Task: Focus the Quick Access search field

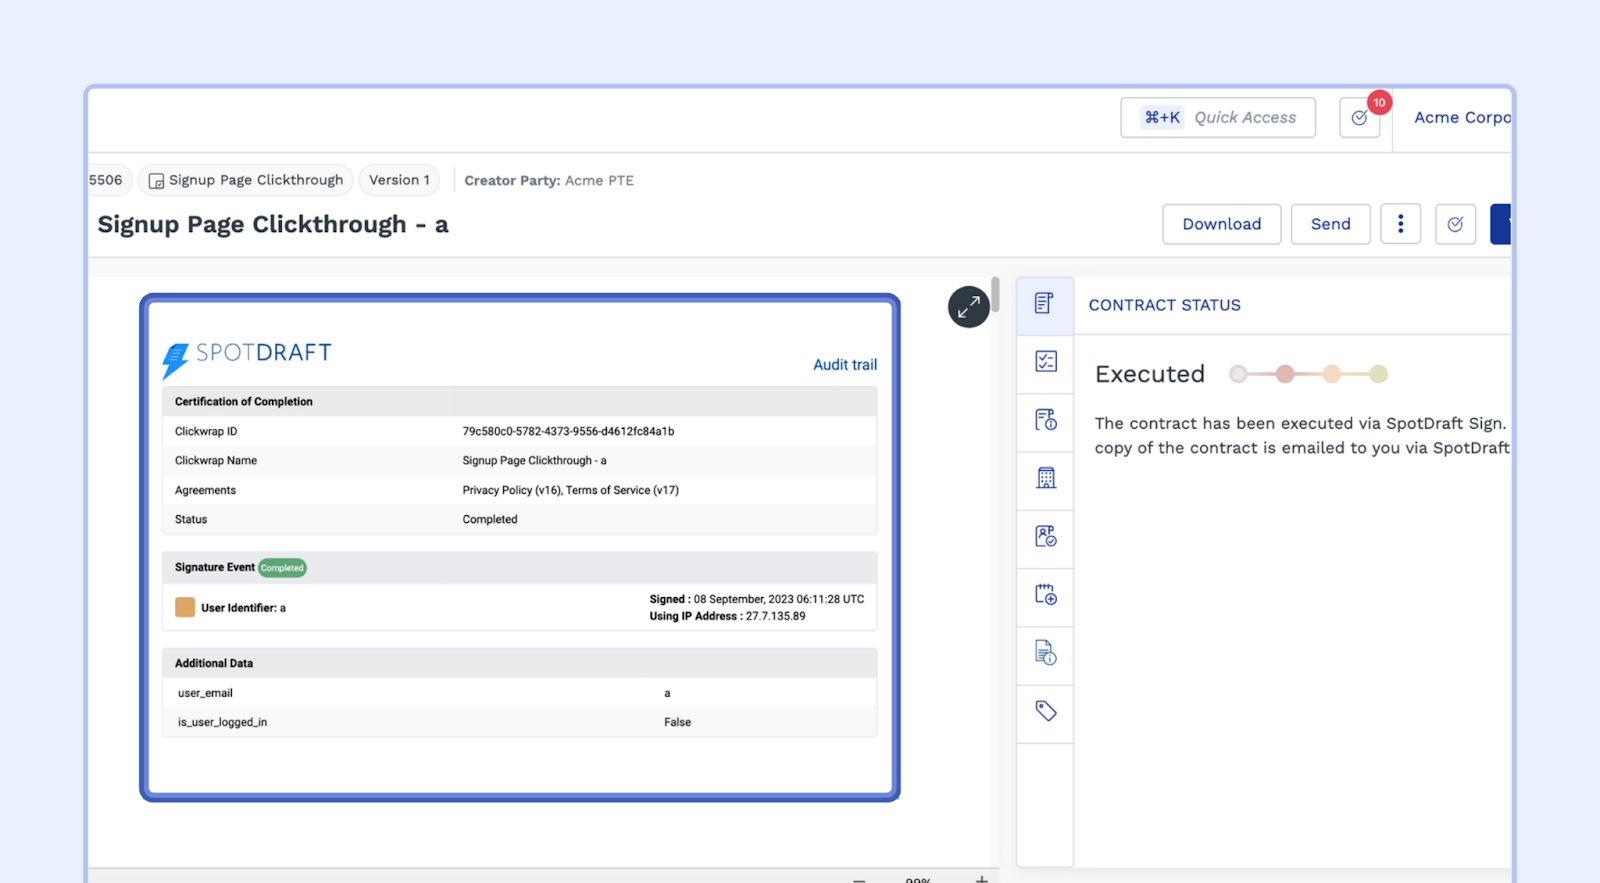Action: 1218,118
